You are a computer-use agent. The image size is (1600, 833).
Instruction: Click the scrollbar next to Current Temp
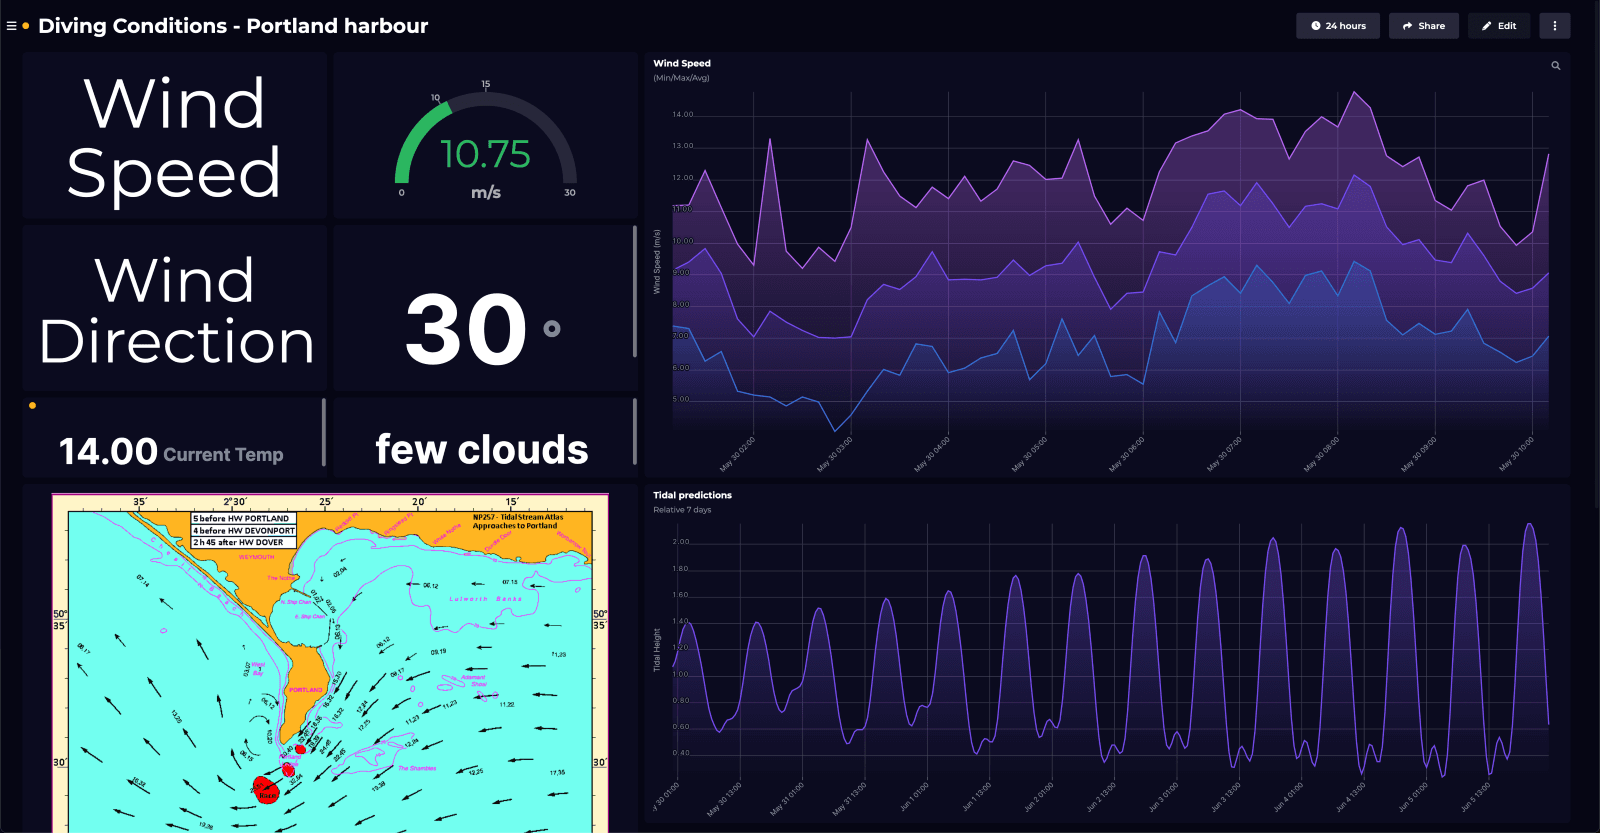tap(324, 432)
